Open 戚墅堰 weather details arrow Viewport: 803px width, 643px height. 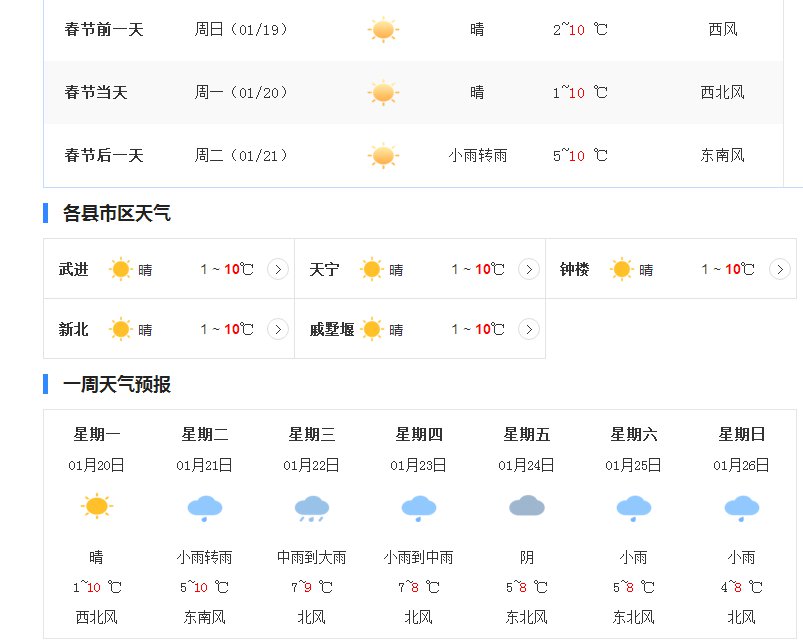tap(529, 329)
